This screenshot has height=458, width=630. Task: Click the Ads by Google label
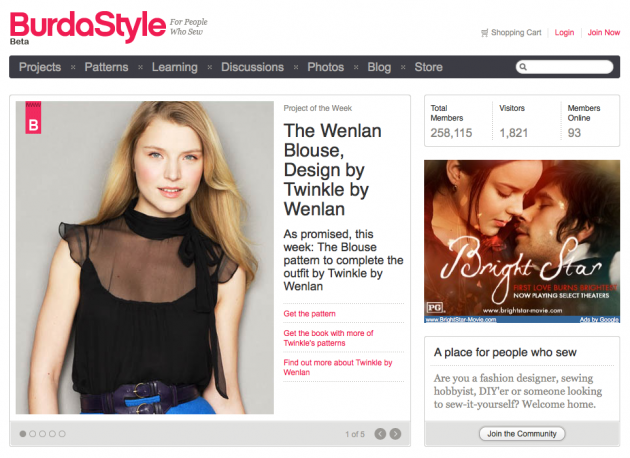point(599,319)
